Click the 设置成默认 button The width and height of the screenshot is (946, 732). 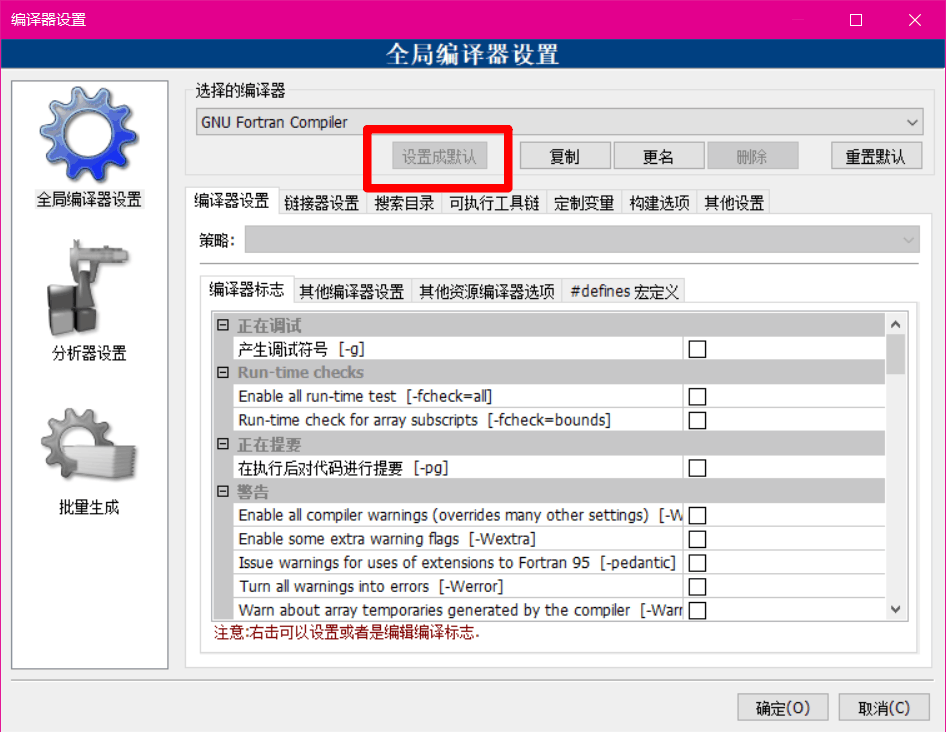click(x=439, y=156)
